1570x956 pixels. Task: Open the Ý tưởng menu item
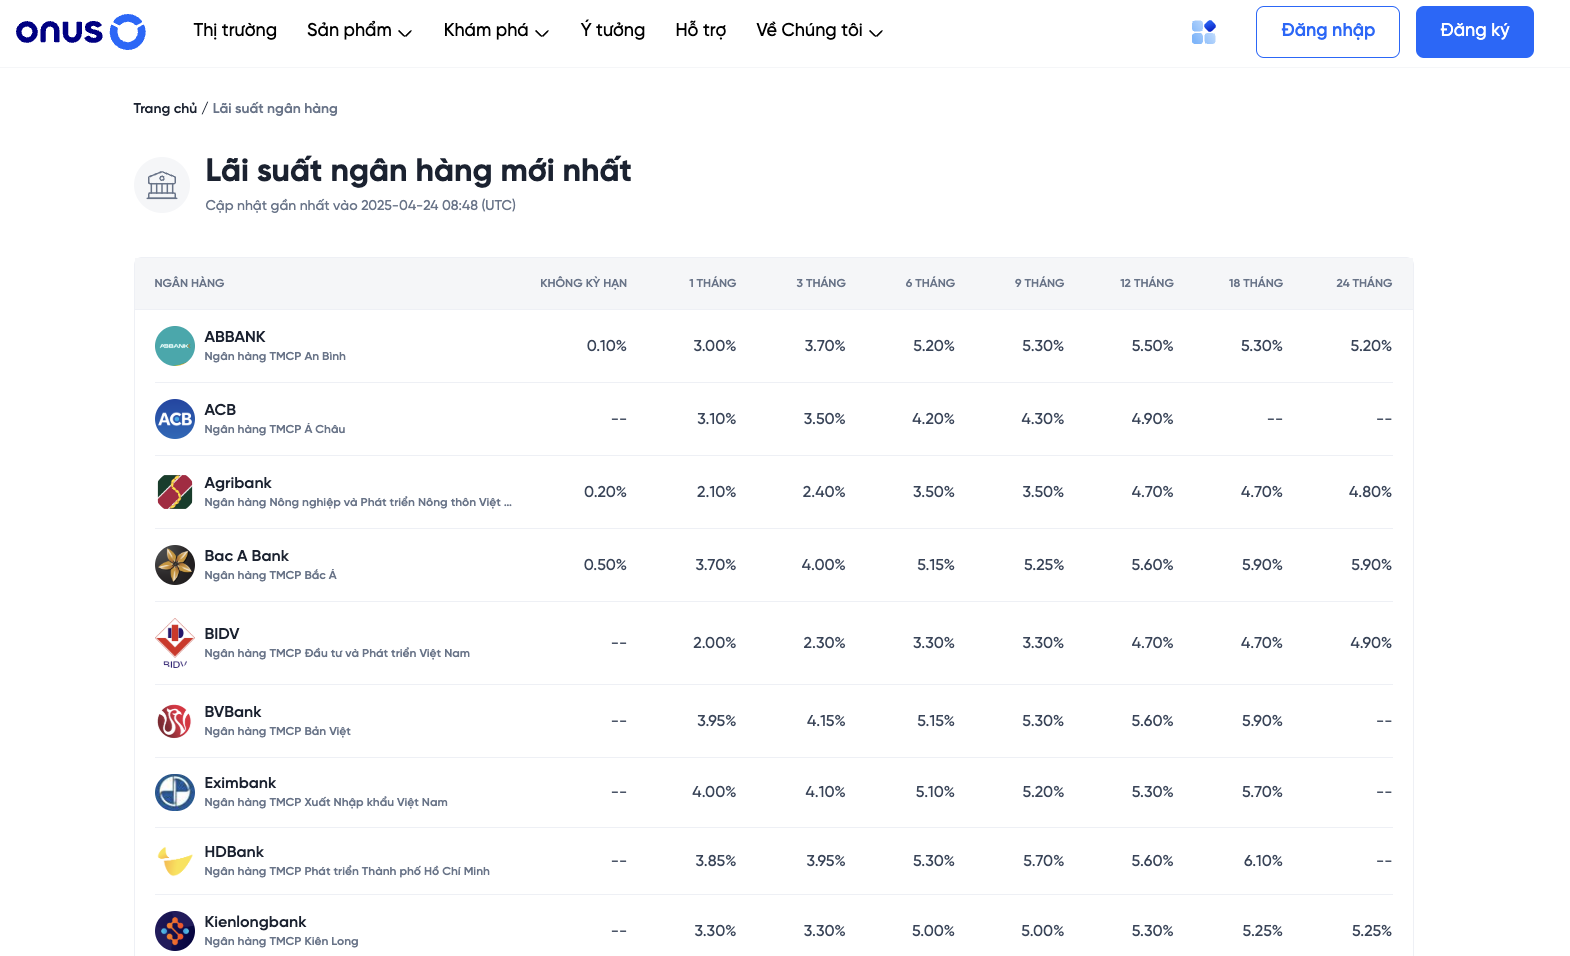pos(612,31)
